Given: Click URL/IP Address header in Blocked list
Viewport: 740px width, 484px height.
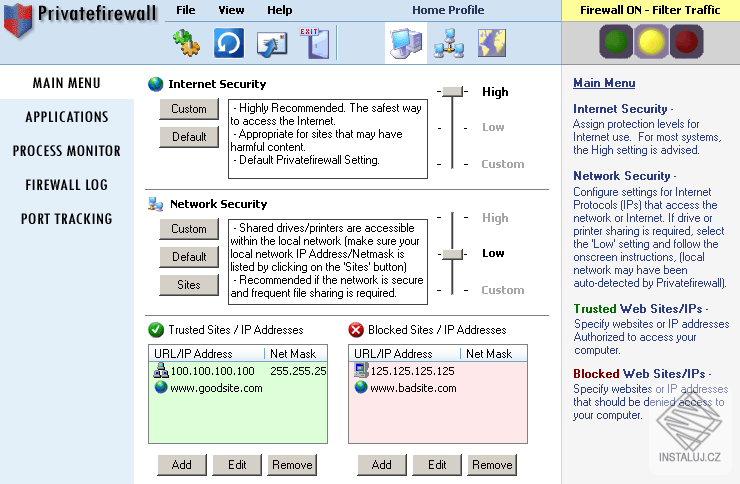Looking at the screenshot, I should [404, 353].
